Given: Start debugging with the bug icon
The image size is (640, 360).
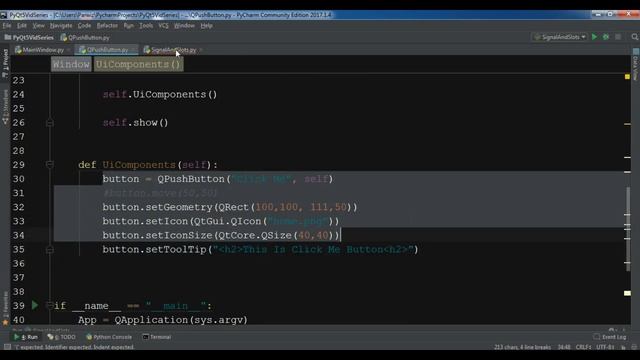Looking at the screenshot, I should coord(606,37).
